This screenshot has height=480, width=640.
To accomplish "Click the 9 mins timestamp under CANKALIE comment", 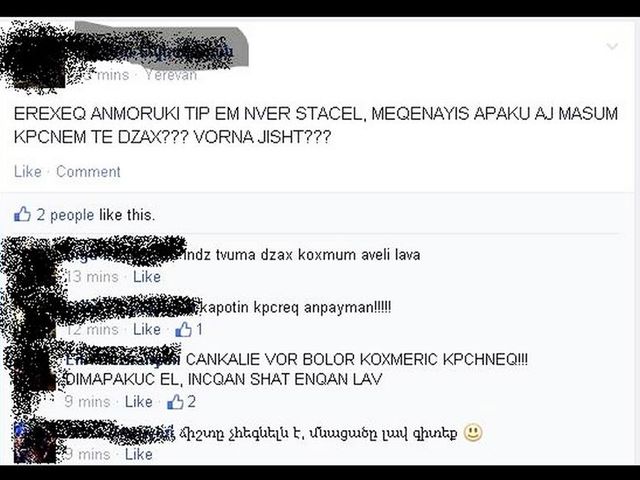I will 87,402.
